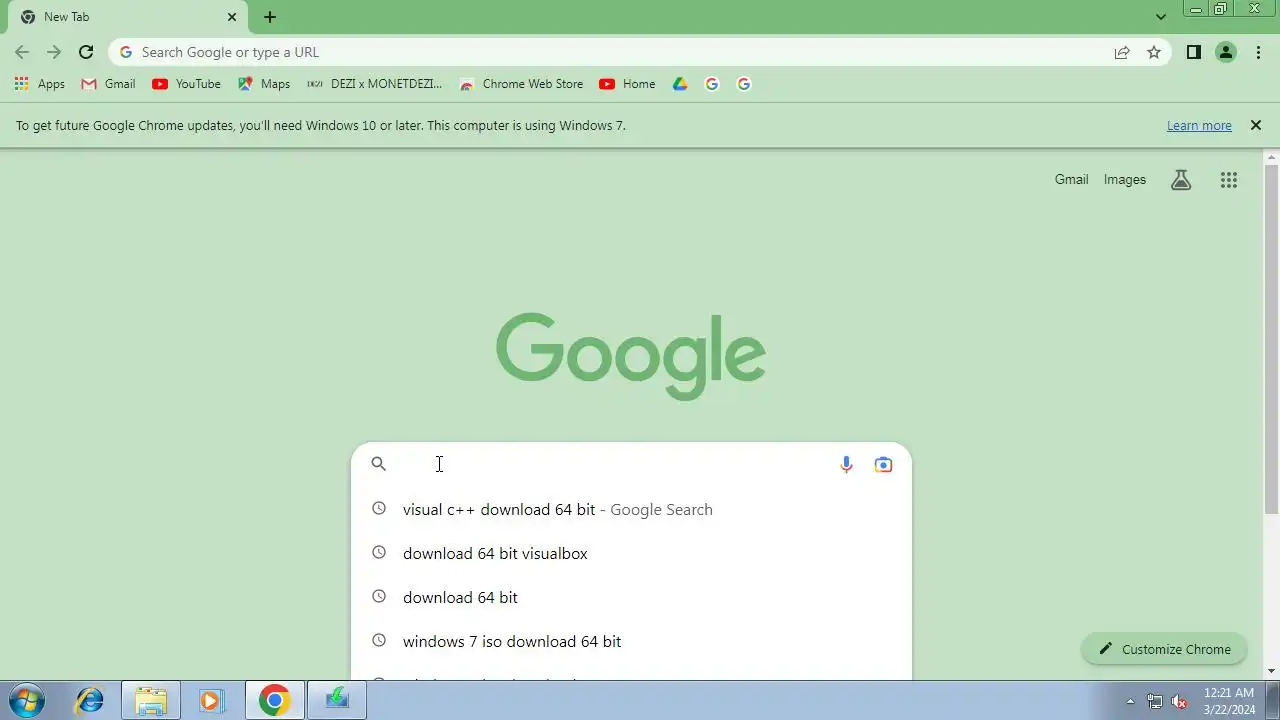Viewport: 1280px width, 720px height.
Task: Open Search Labs flask icon
Action: 1181,180
